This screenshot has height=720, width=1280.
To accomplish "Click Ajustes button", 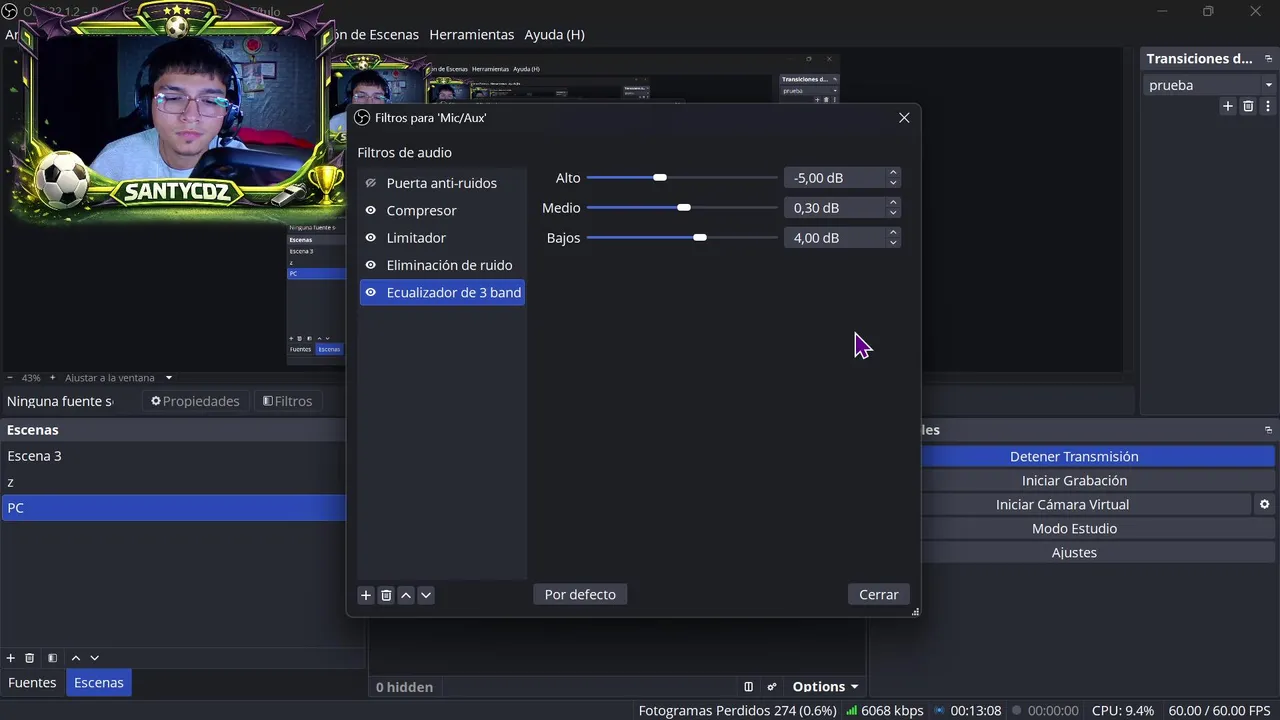I will point(1074,552).
